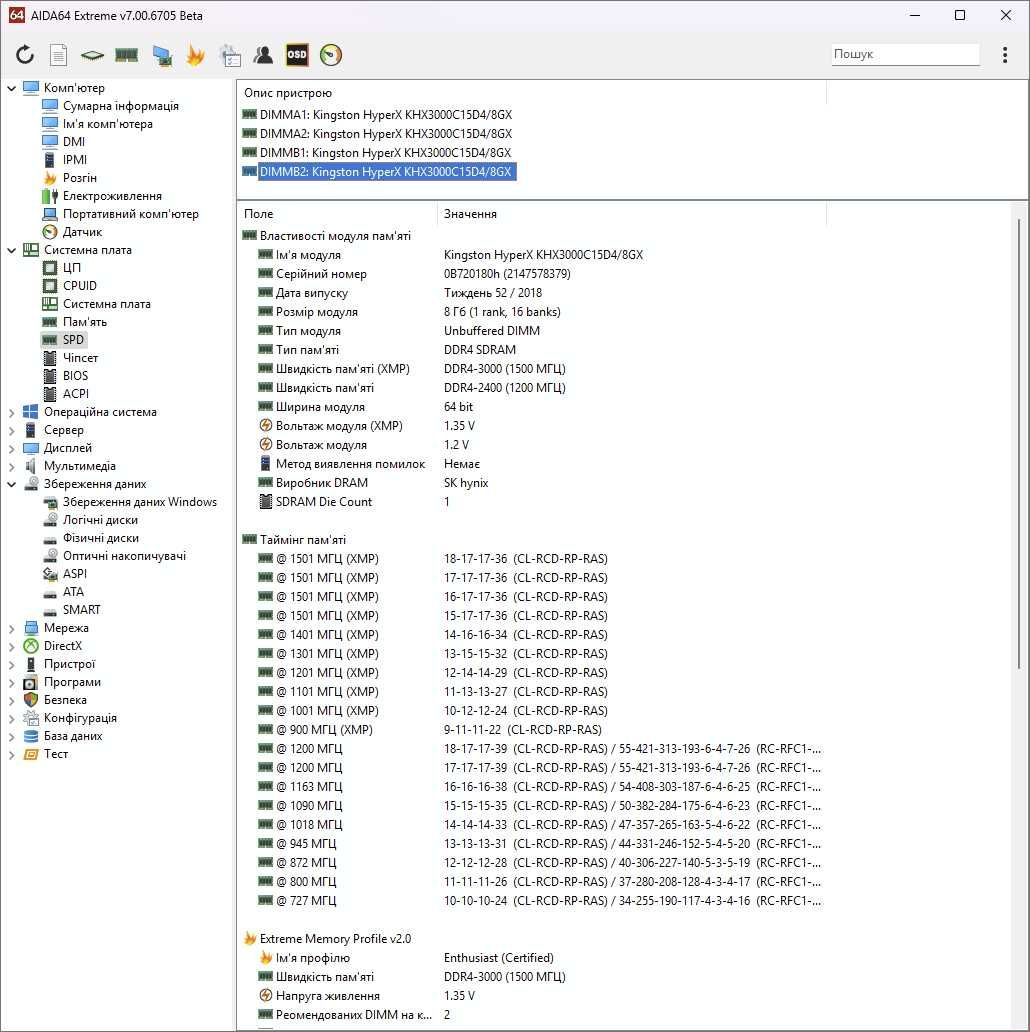The width and height of the screenshot is (1030, 1032).
Task: Select Оптичні накопичувачі tree item
Action: point(124,556)
